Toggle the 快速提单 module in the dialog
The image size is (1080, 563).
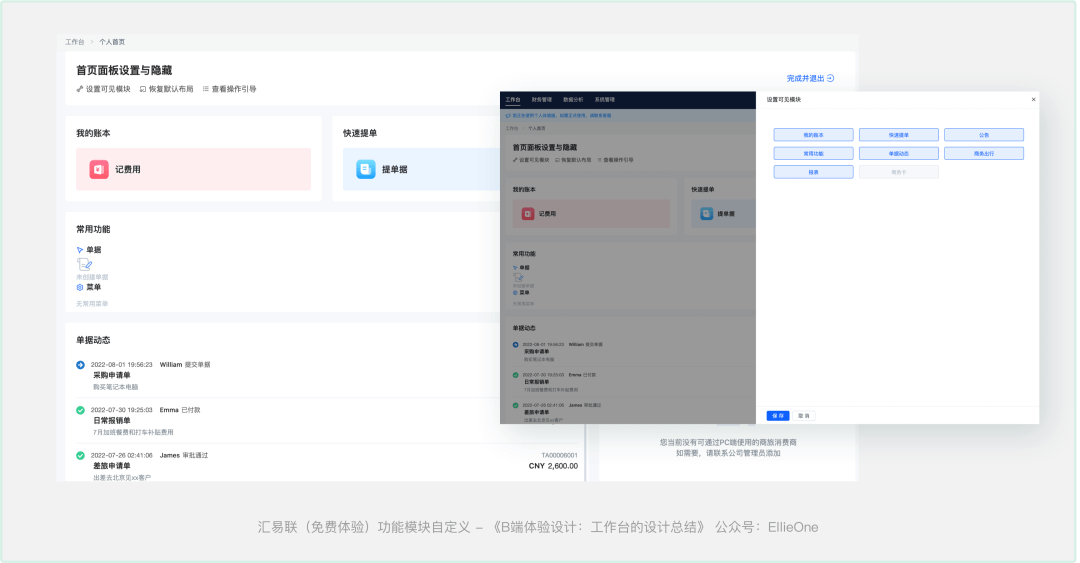899,135
